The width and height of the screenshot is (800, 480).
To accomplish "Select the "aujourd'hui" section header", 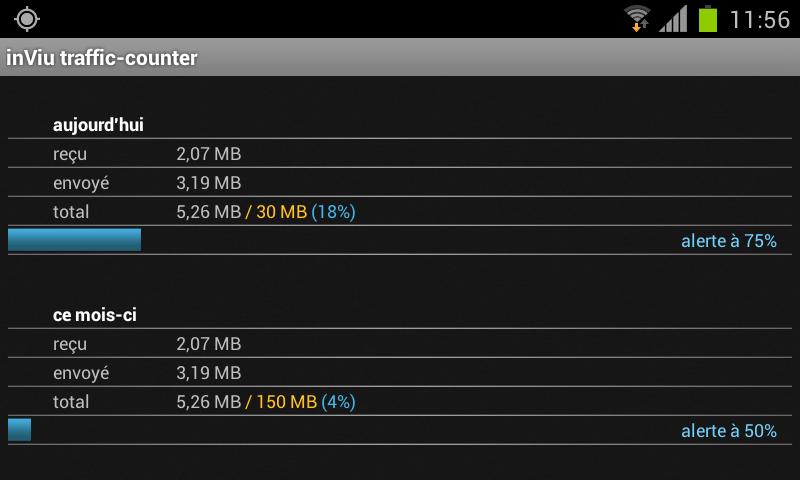I will [98, 125].
